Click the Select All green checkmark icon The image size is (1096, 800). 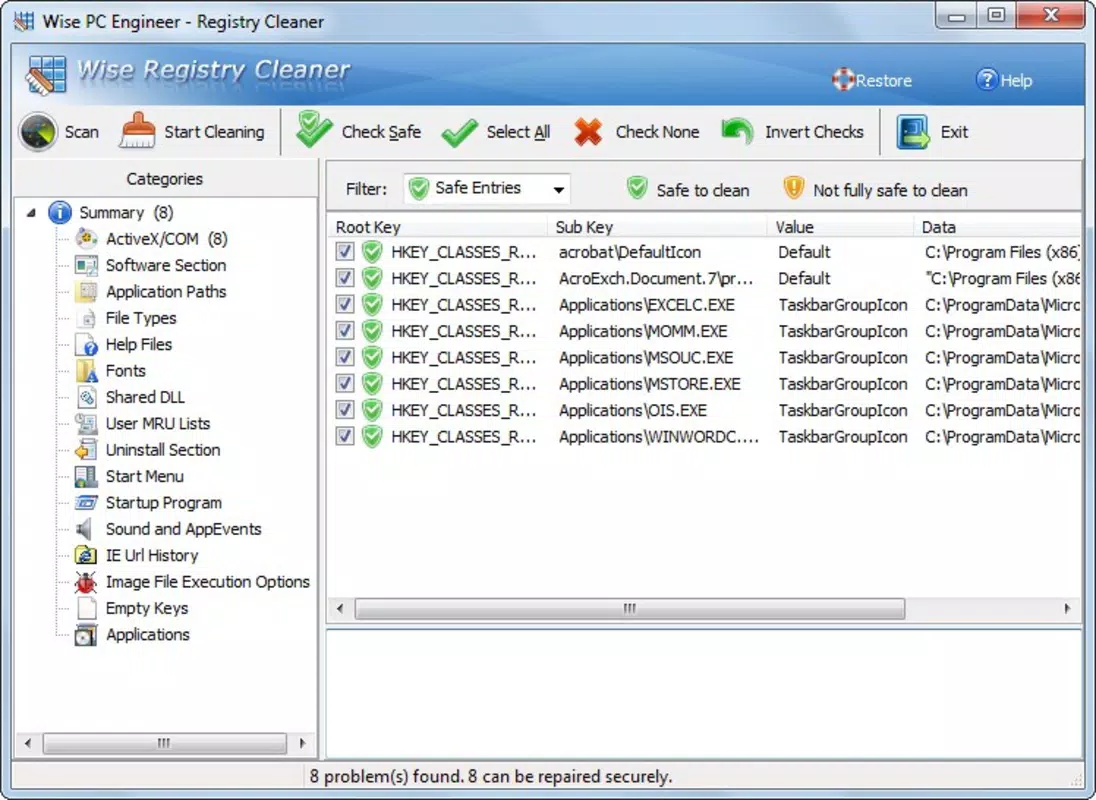(459, 132)
